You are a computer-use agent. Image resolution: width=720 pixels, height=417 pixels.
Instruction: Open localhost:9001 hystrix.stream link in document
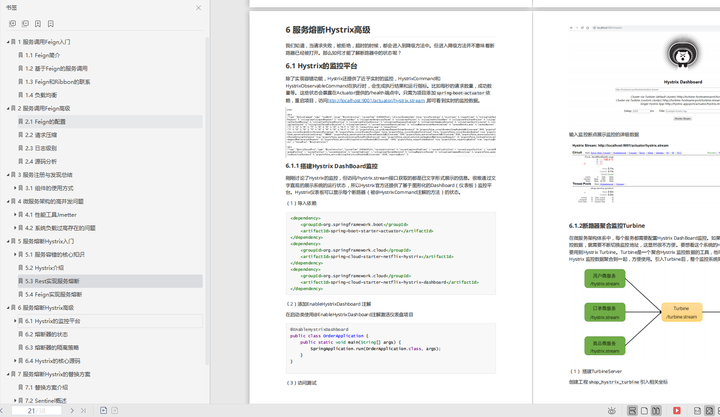(x=376, y=101)
